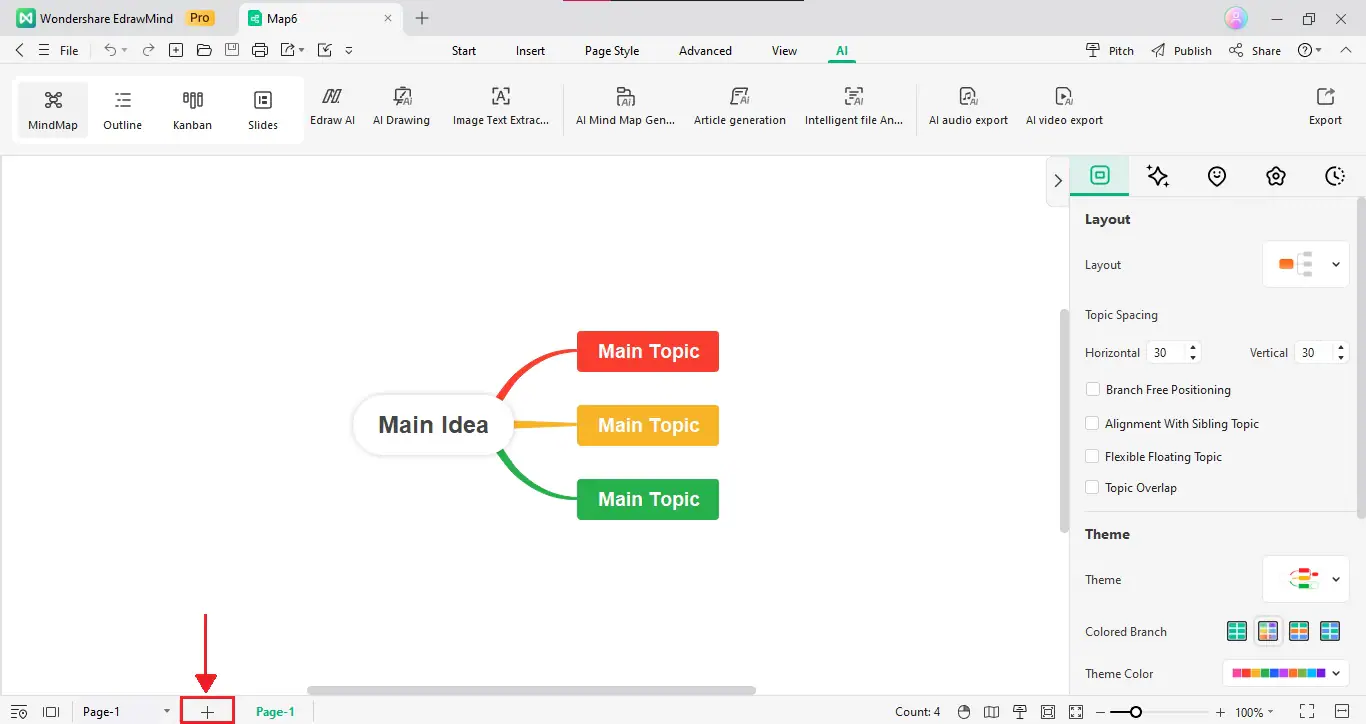This screenshot has width=1366, height=724.
Task: Redo the last action
Action: click(x=148, y=50)
